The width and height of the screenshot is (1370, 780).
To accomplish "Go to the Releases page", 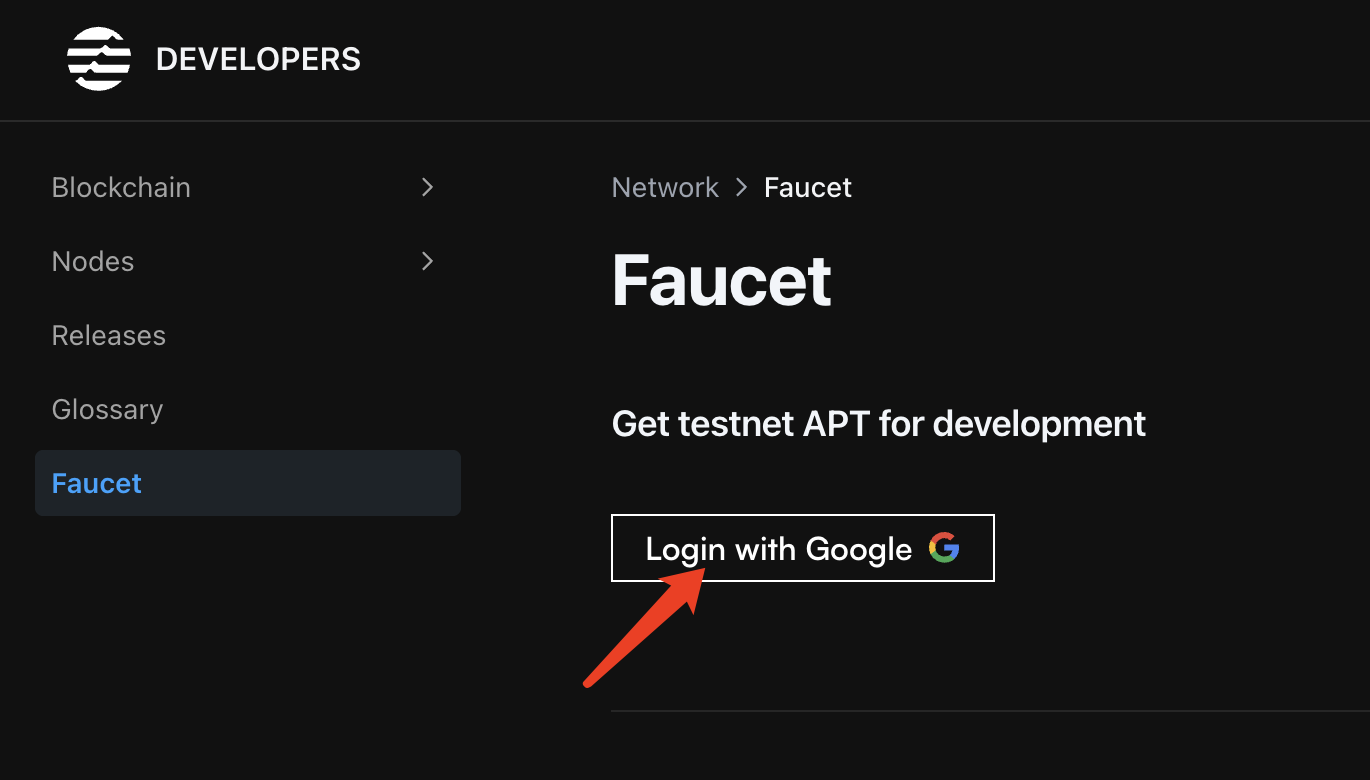I will [x=108, y=335].
